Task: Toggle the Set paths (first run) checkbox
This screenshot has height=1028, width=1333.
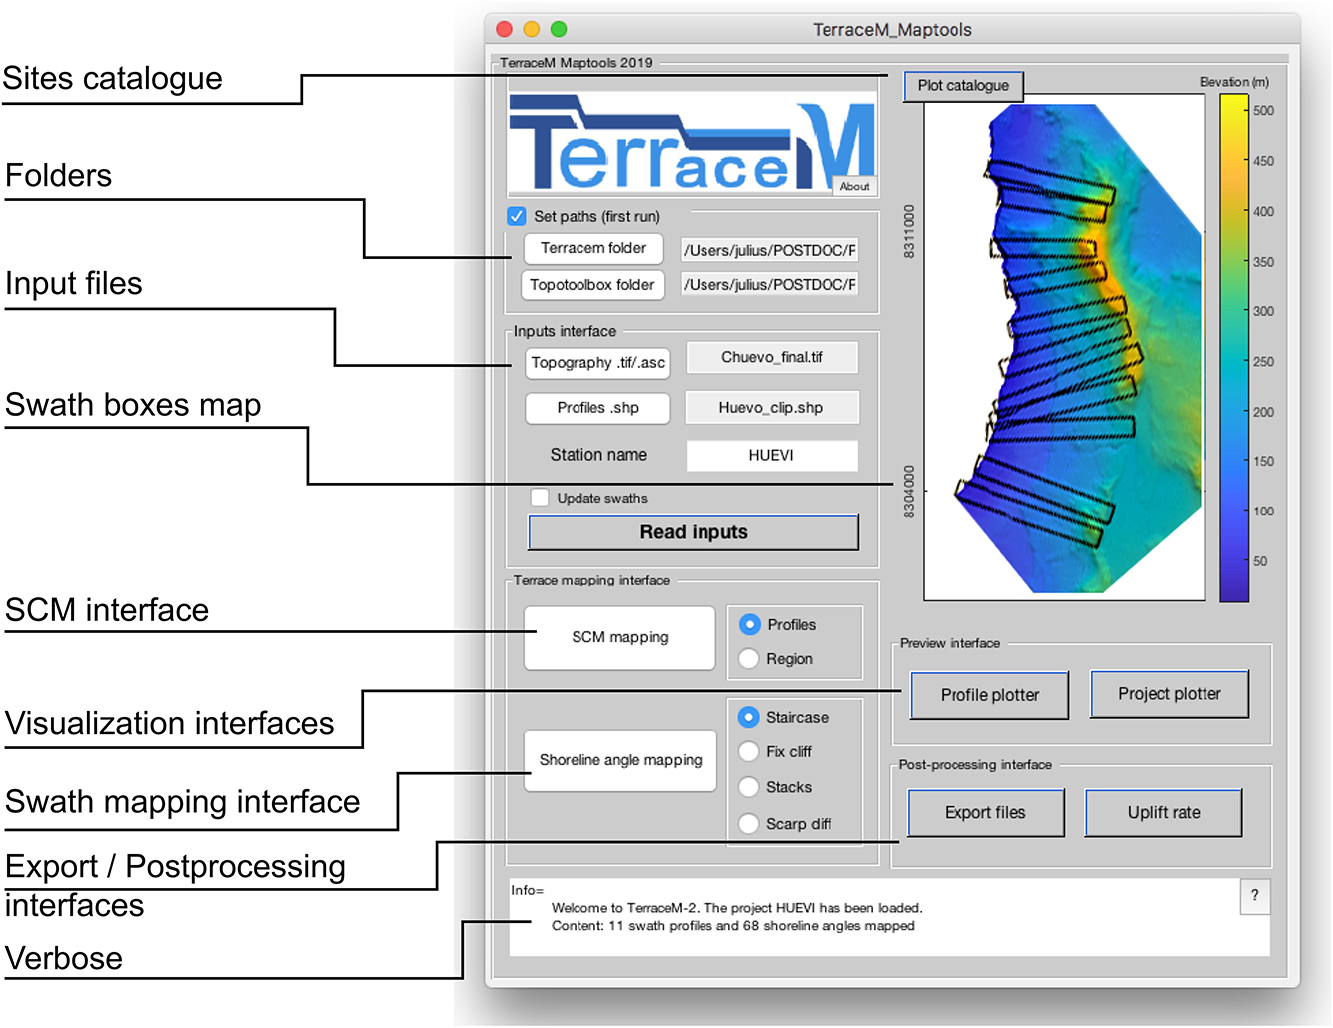Action: point(517,216)
